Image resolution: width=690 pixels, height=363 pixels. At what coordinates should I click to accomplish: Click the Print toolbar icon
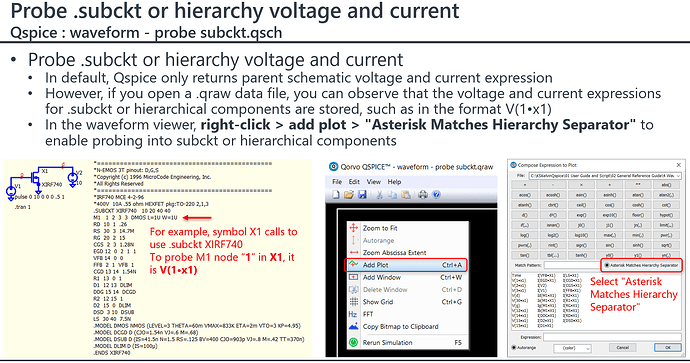pos(423,194)
